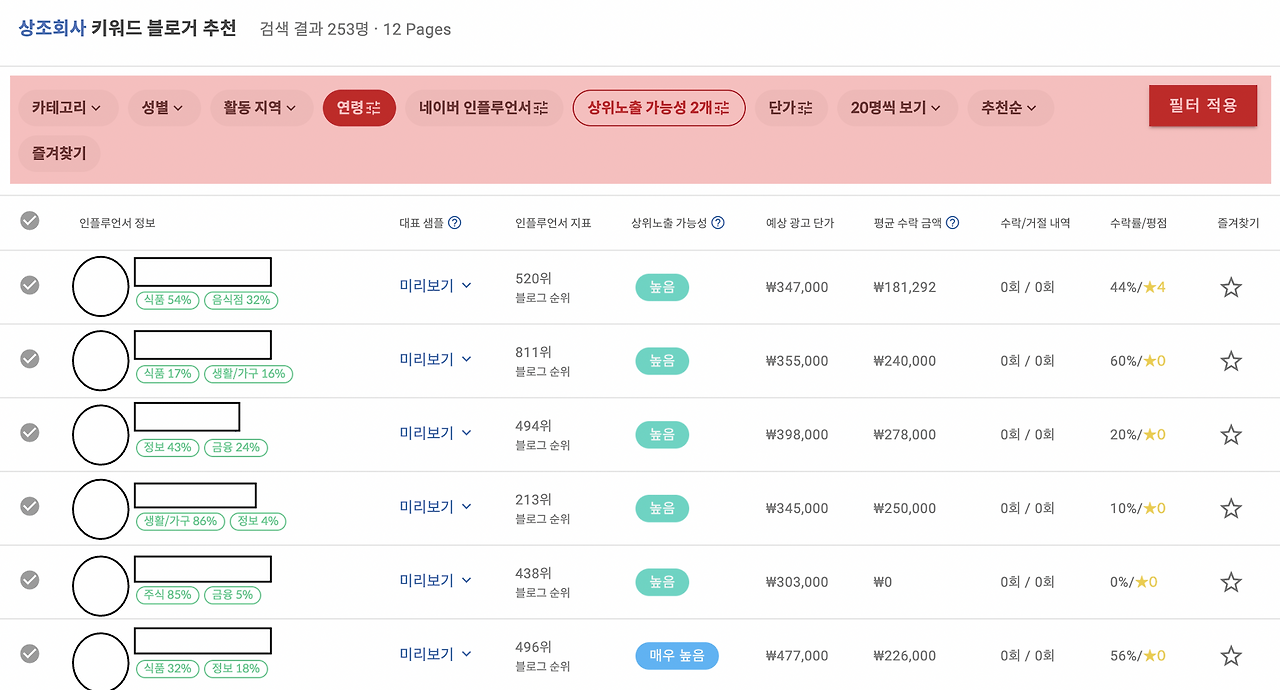The width and height of the screenshot is (1280, 690).
Task: Open the 20명씩 보기 dropdown
Action: 897,108
